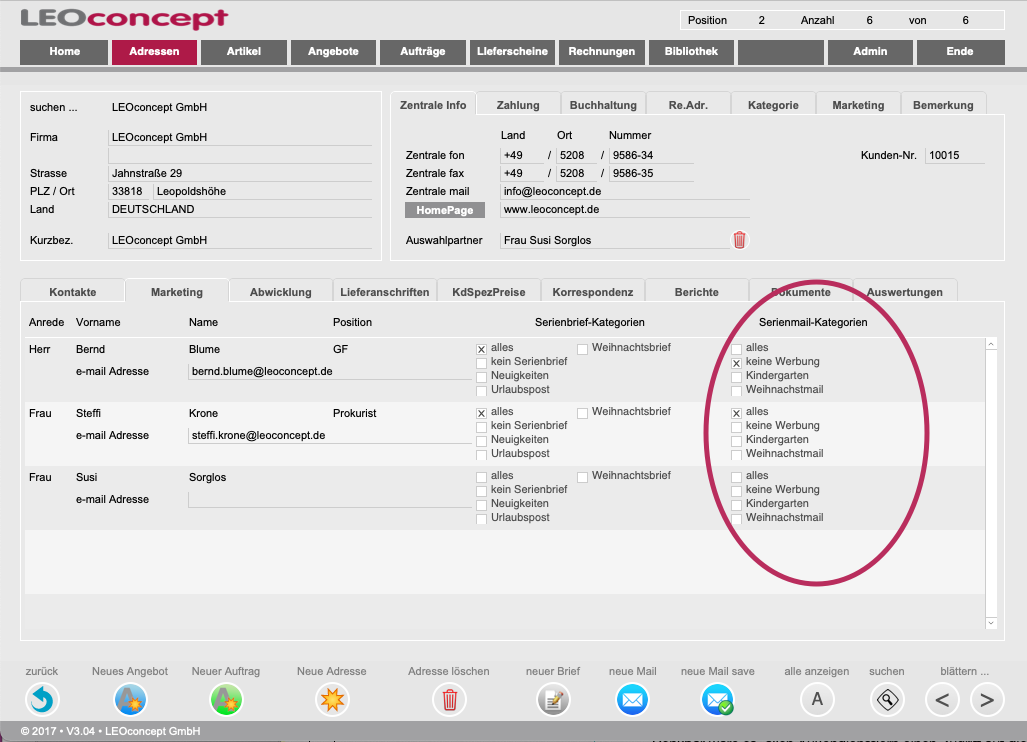1027x742 pixels.
Task: Open Rechnungen section
Action: pyautogui.click(x=602, y=52)
